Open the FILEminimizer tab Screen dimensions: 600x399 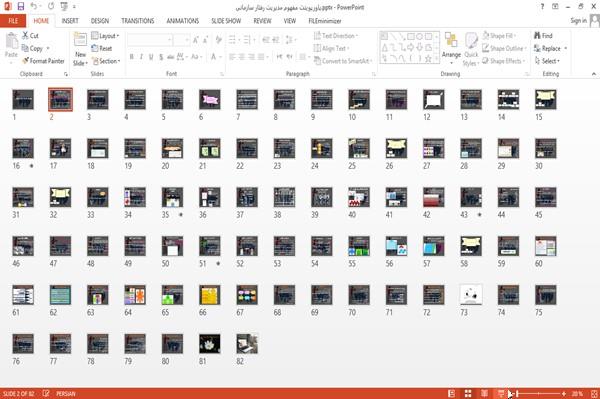point(324,21)
